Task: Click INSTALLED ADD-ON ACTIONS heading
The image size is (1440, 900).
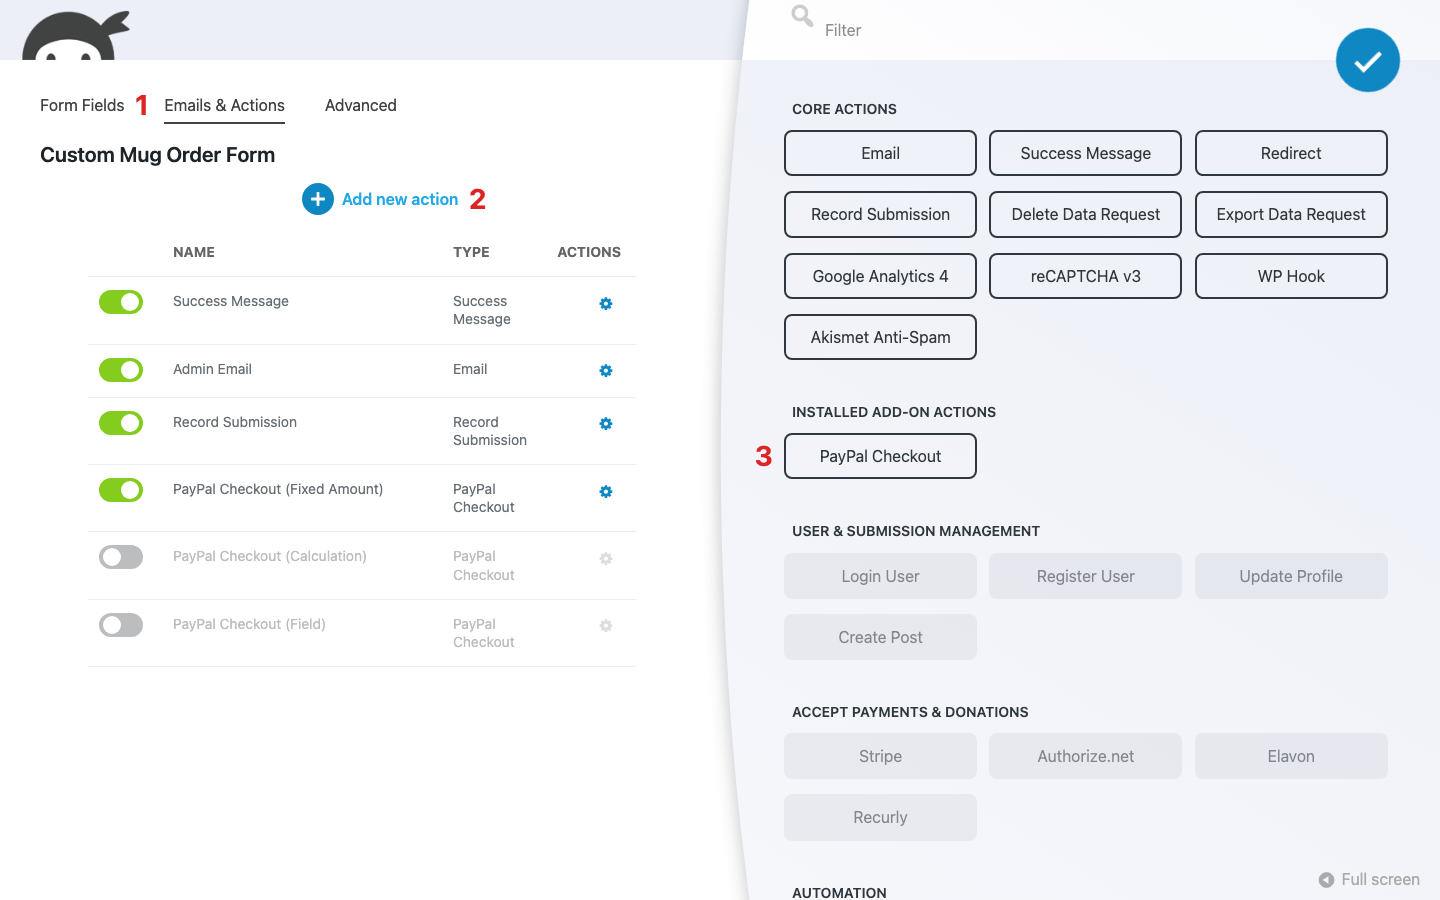Action: point(894,412)
